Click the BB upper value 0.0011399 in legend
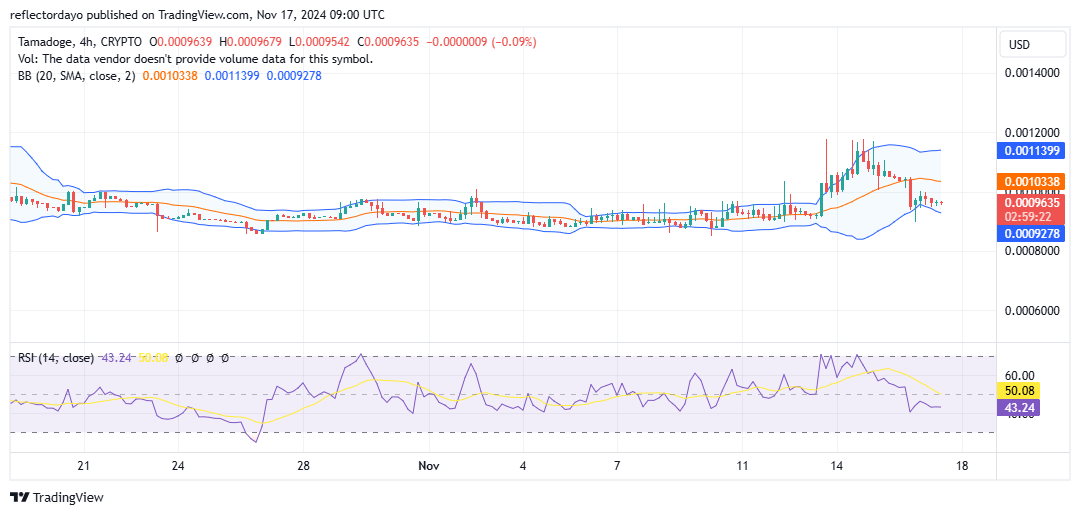Image resolution: width=1080 pixels, height=515 pixels. coord(232,75)
